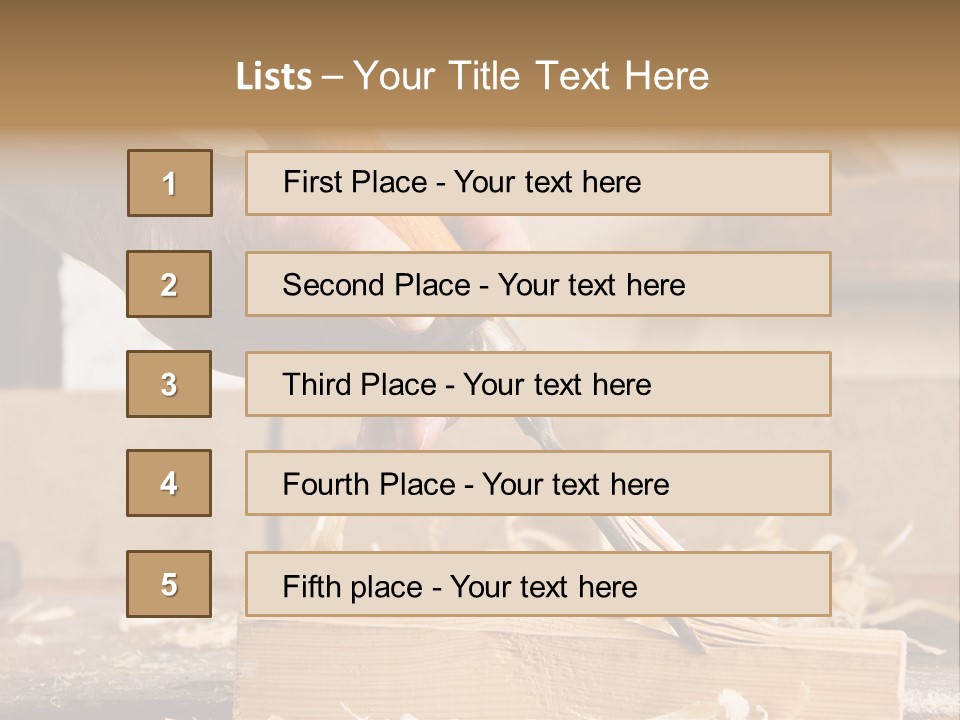960x720 pixels.
Task: Click the word 'here' in First Place row
Action: (x=611, y=182)
